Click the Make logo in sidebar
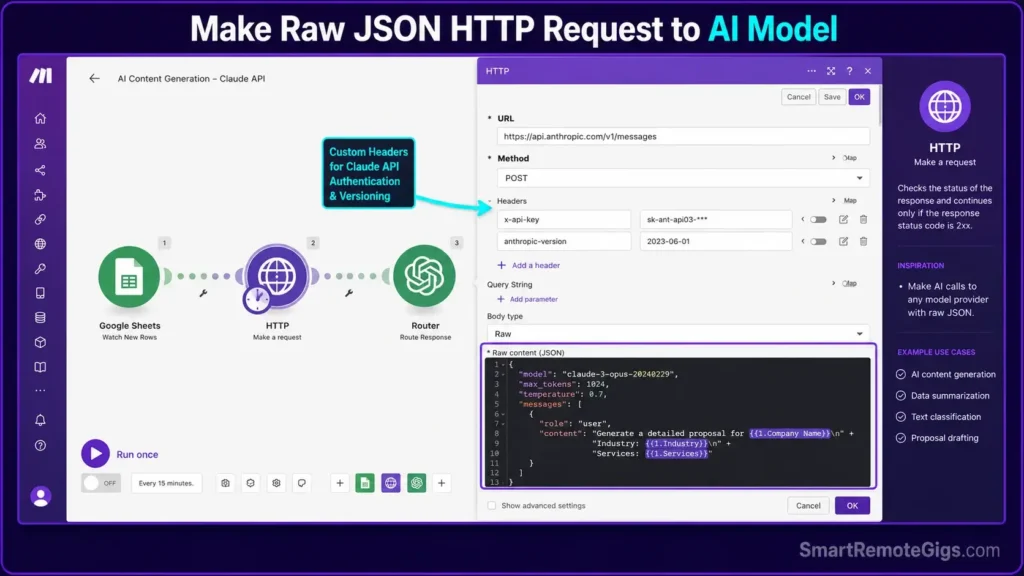Image resolution: width=1024 pixels, height=576 pixels. coord(40,76)
